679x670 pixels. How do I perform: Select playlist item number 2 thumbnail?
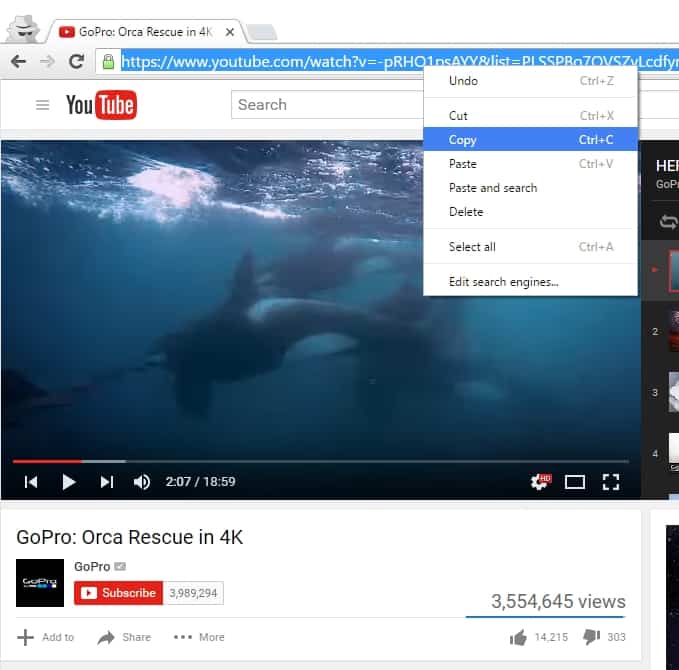pos(674,331)
